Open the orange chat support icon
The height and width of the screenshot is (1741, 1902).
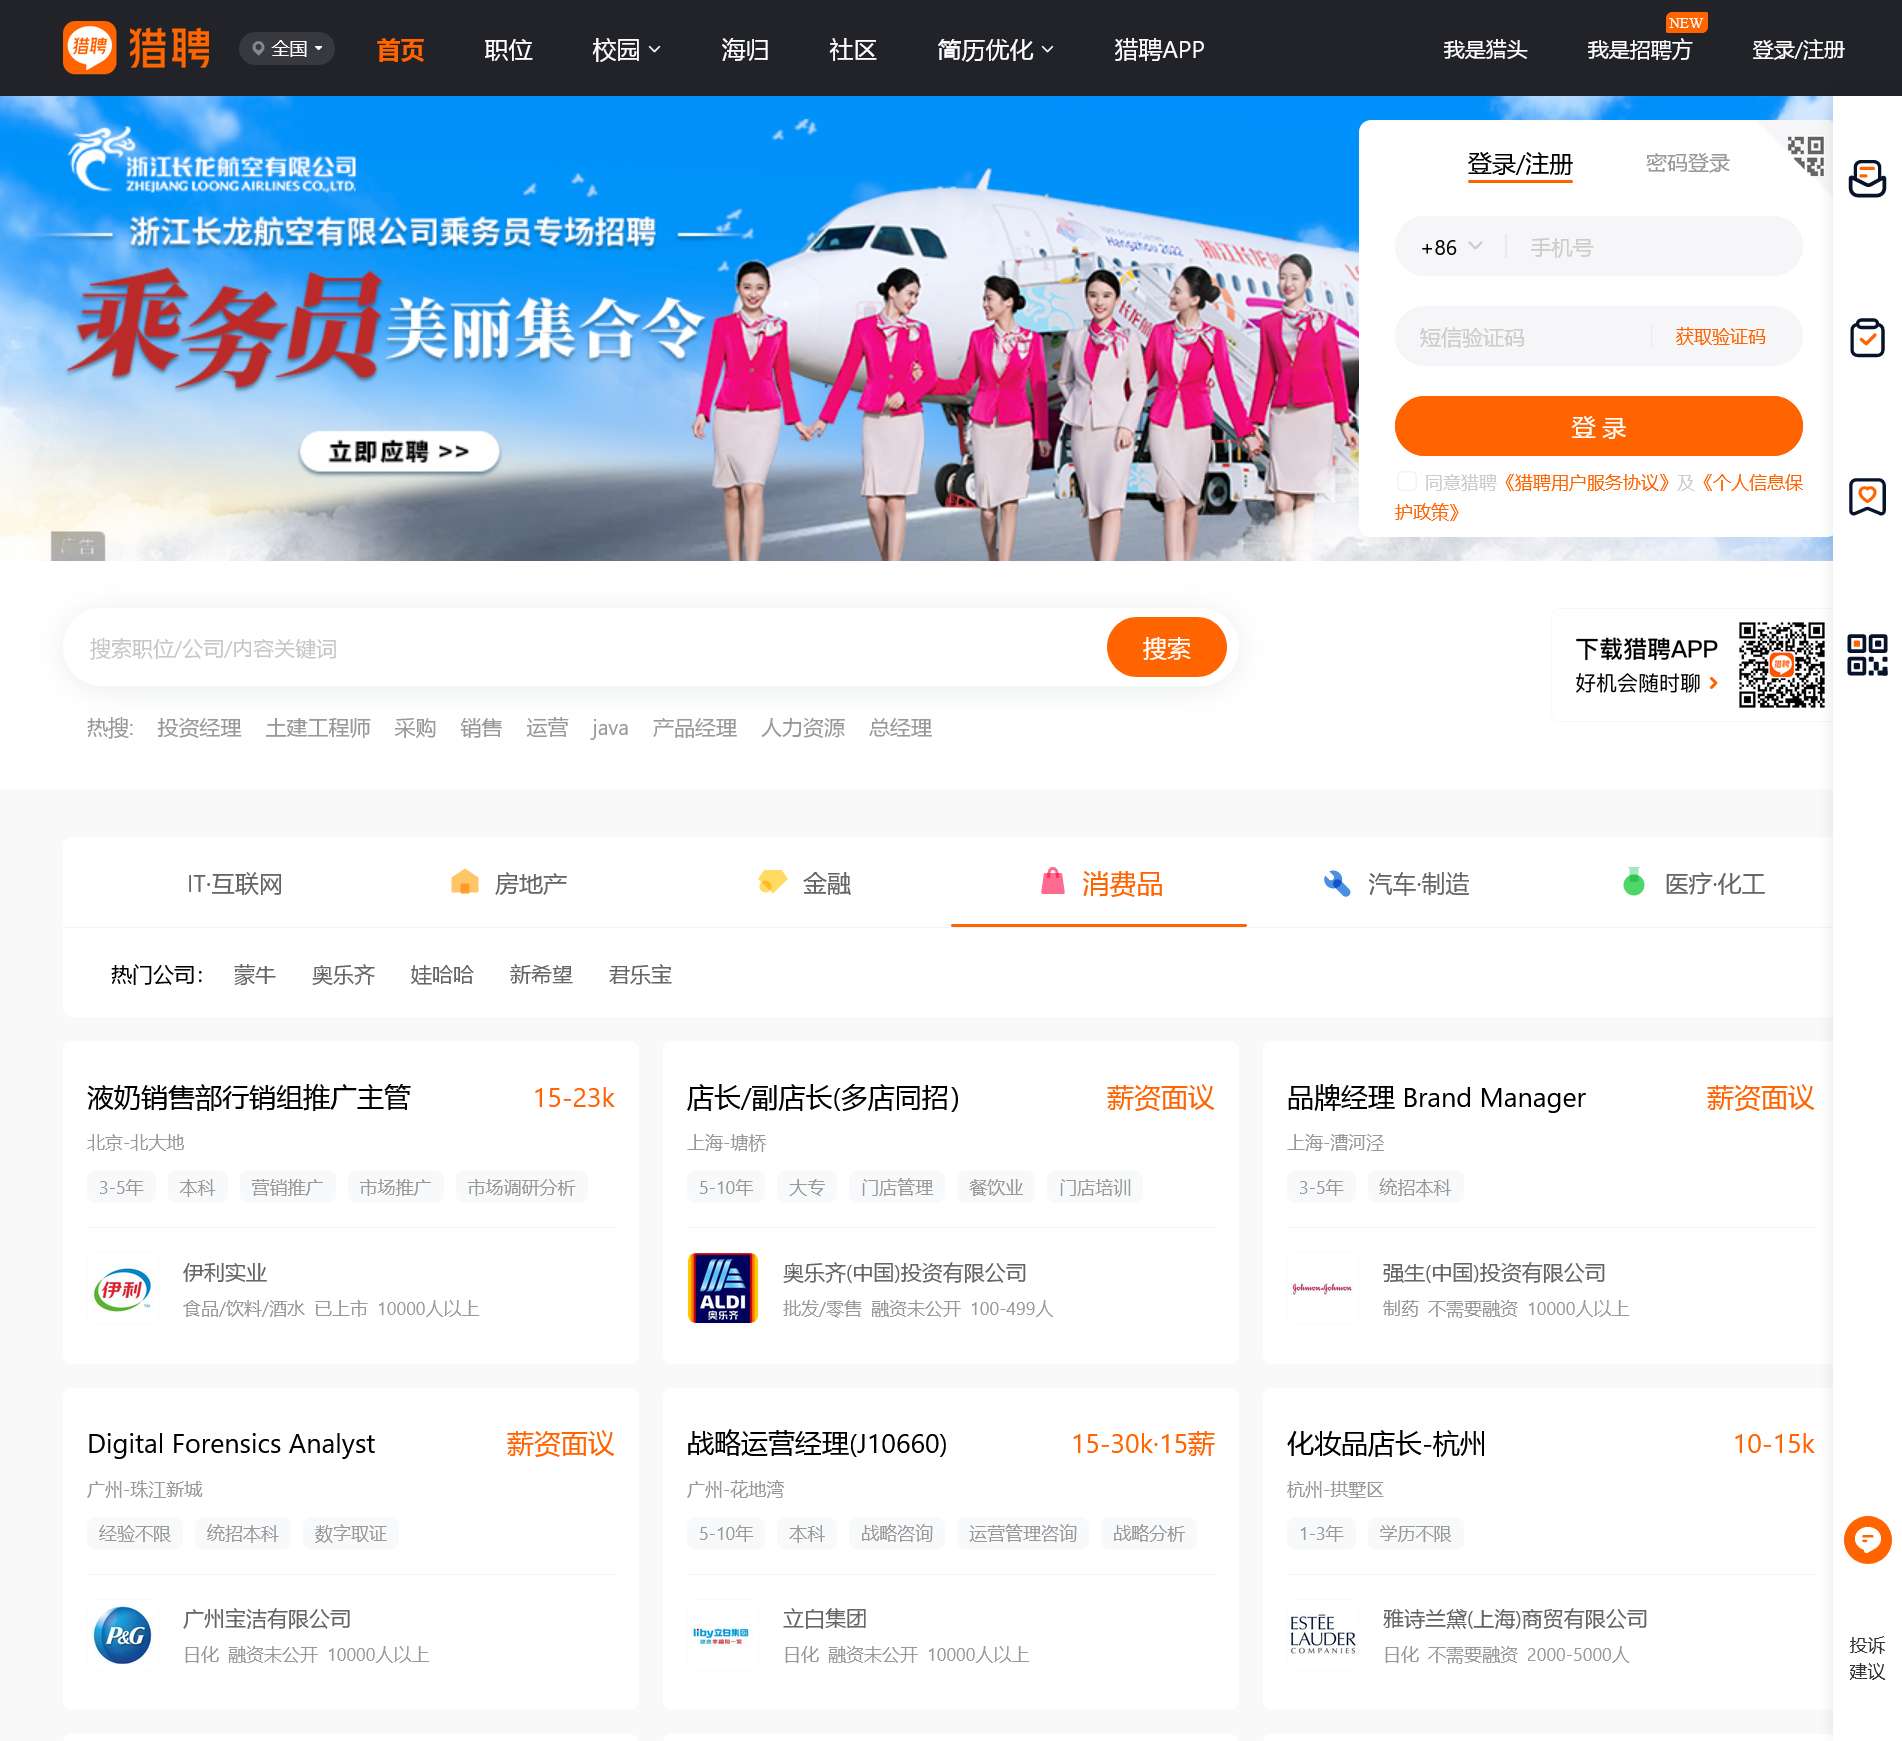pos(1867,1540)
